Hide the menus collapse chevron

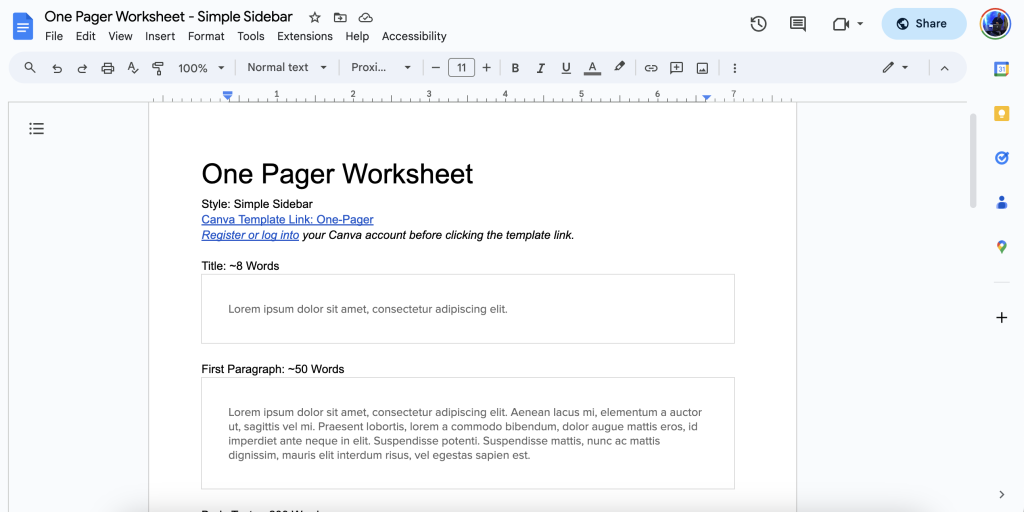pyautogui.click(x=944, y=68)
